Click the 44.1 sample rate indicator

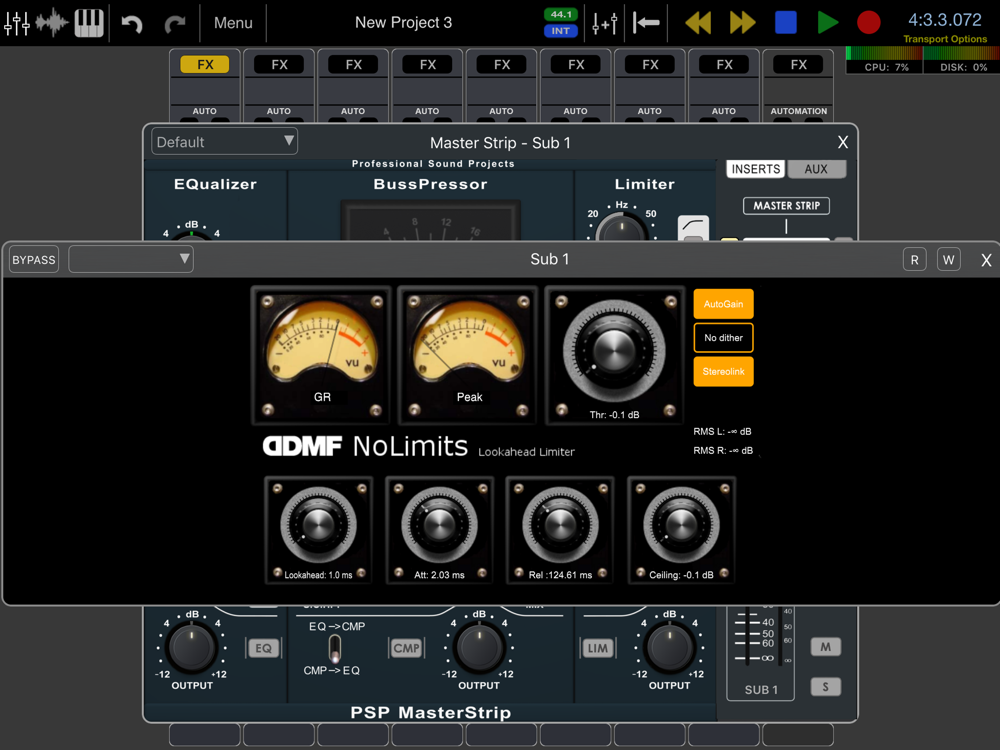coord(561,14)
